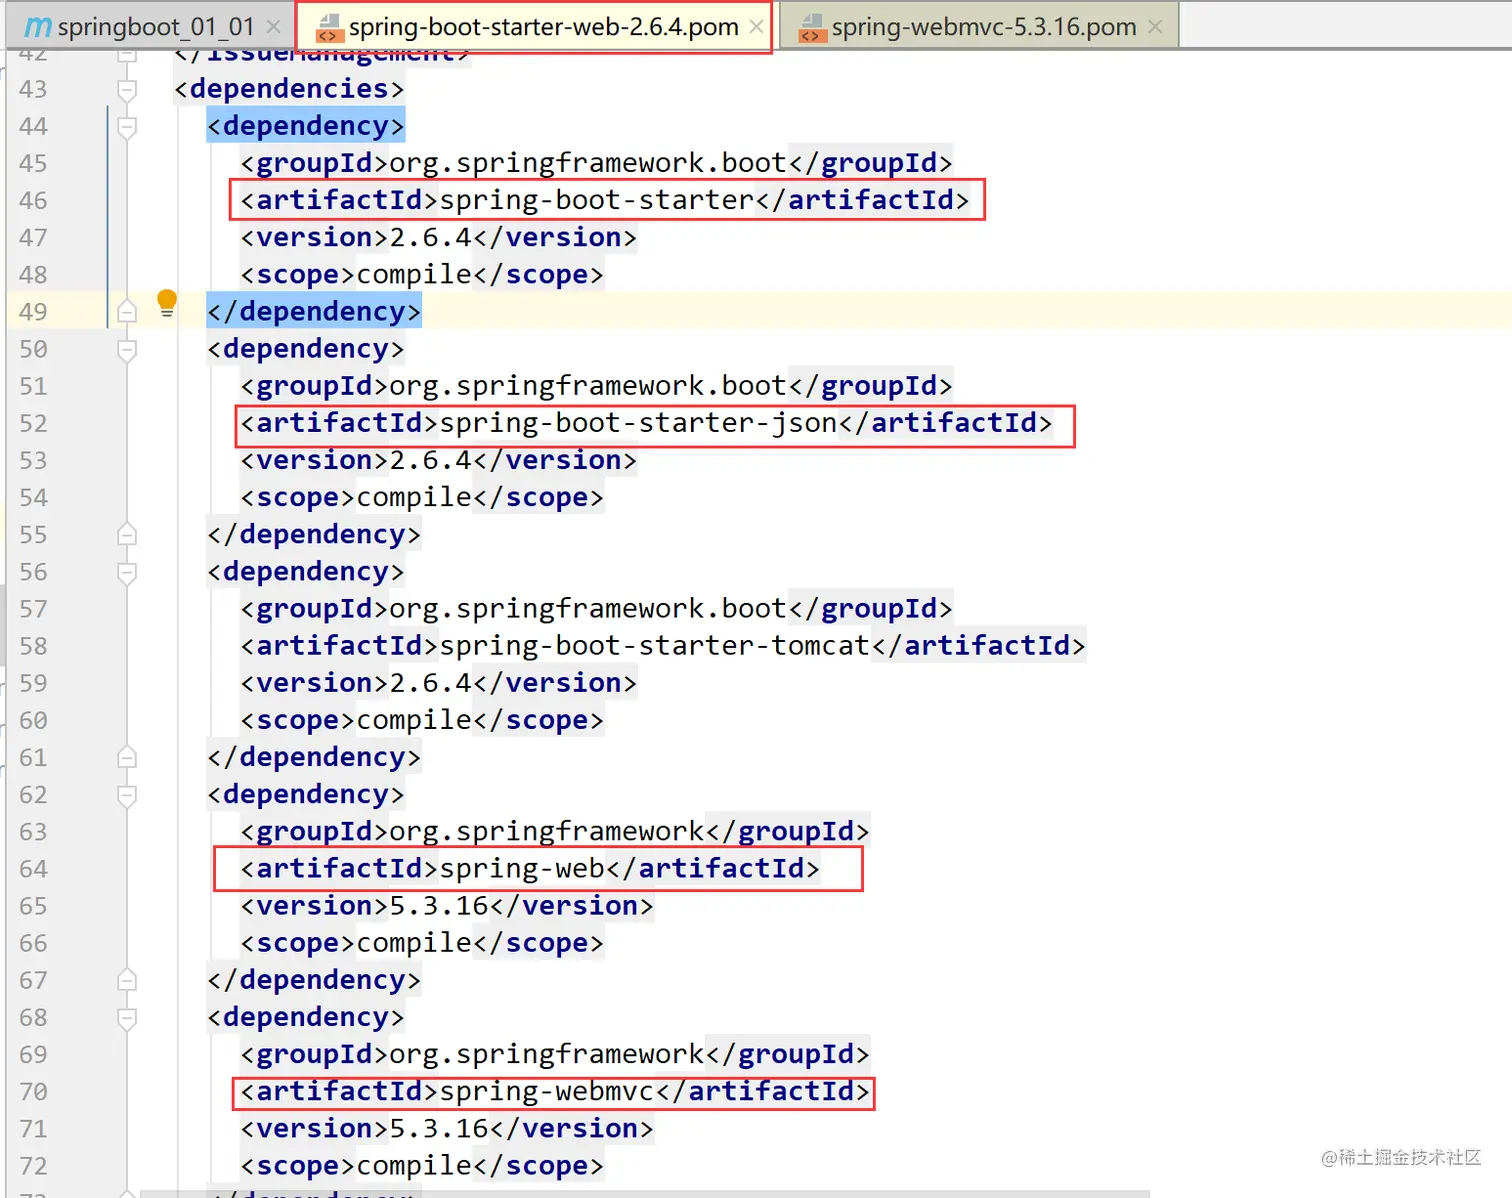Click the spring-boot-starter-json artifactId line
Screen dimensions: 1512x1198
[x=646, y=423]
